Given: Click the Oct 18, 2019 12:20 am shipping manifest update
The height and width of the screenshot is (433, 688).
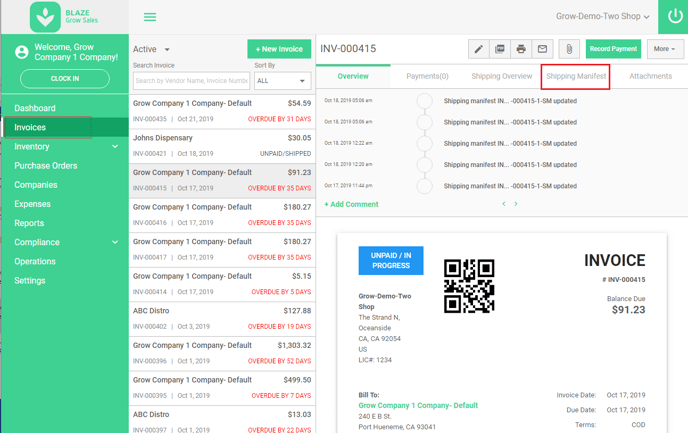Looking at the screenshot, I should [510, 165].
